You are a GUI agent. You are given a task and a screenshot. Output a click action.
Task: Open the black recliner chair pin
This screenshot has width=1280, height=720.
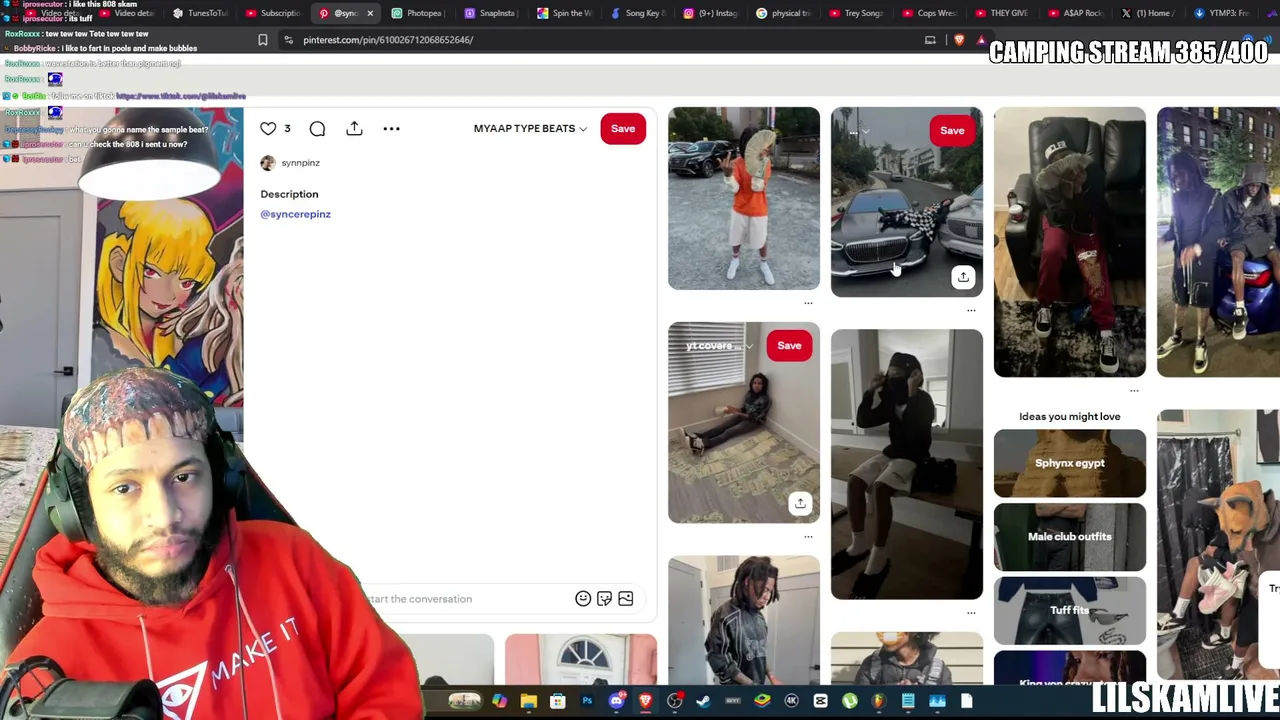pyautogui.click(x=1070, y=242)
